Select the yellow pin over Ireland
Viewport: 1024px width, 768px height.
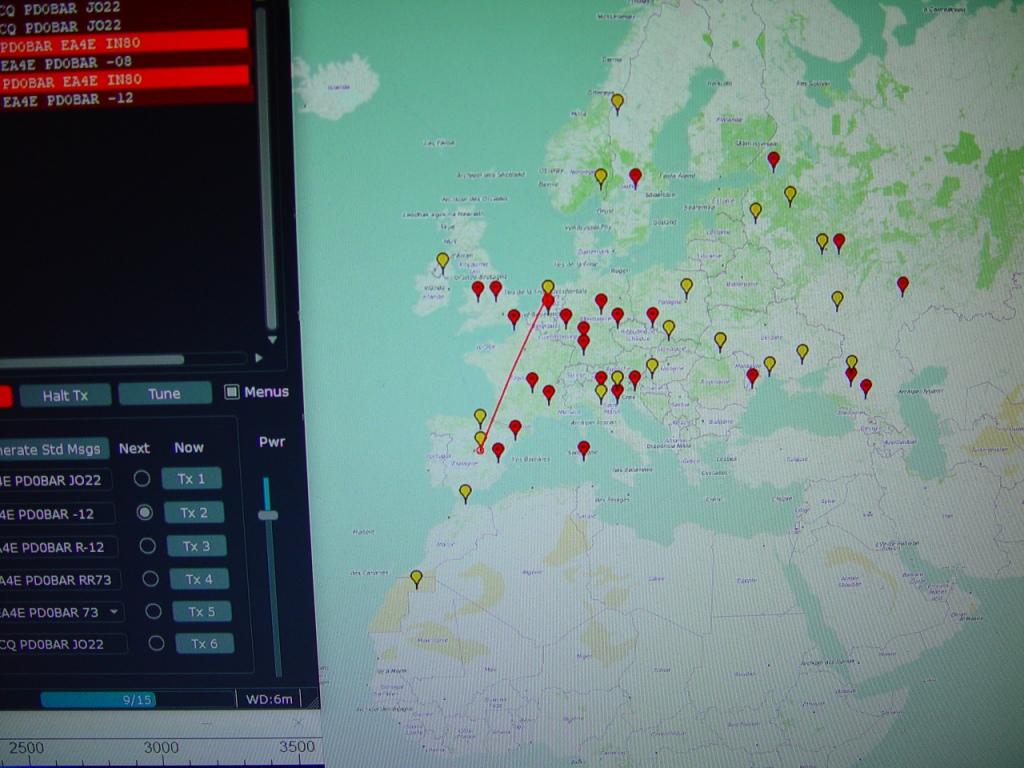(x=443, y=263)
